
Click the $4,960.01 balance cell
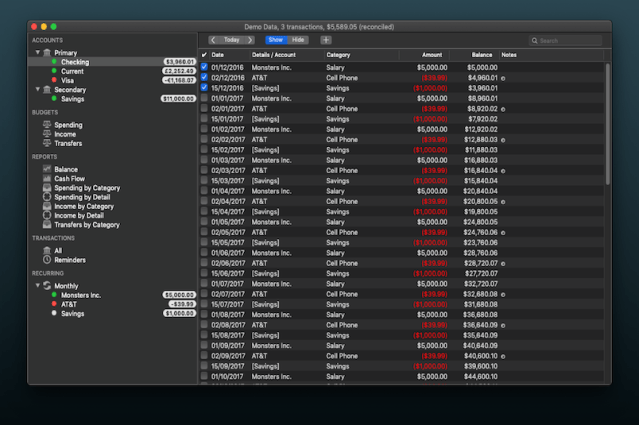tap(482, 78)
